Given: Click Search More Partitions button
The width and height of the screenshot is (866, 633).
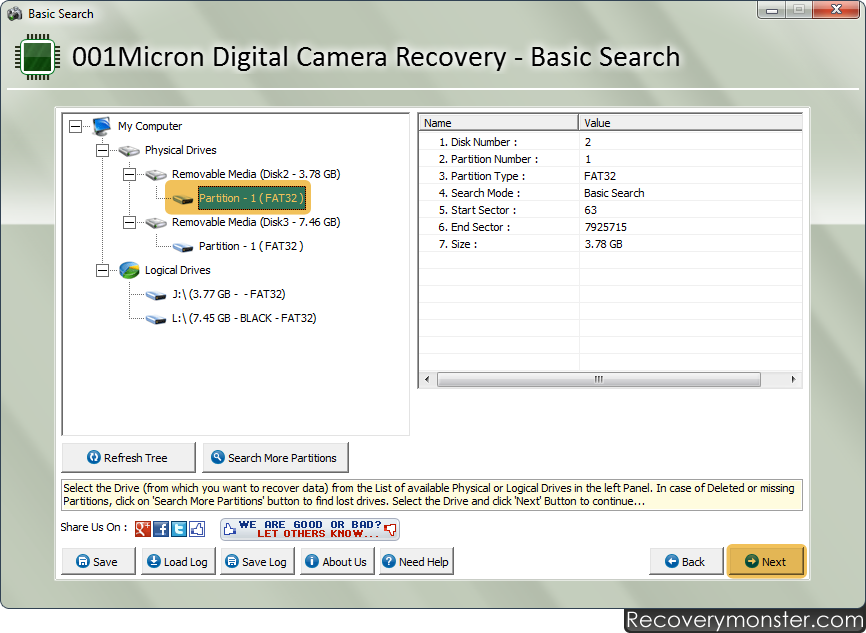Looking at the screenshot, I should [275, 457].
